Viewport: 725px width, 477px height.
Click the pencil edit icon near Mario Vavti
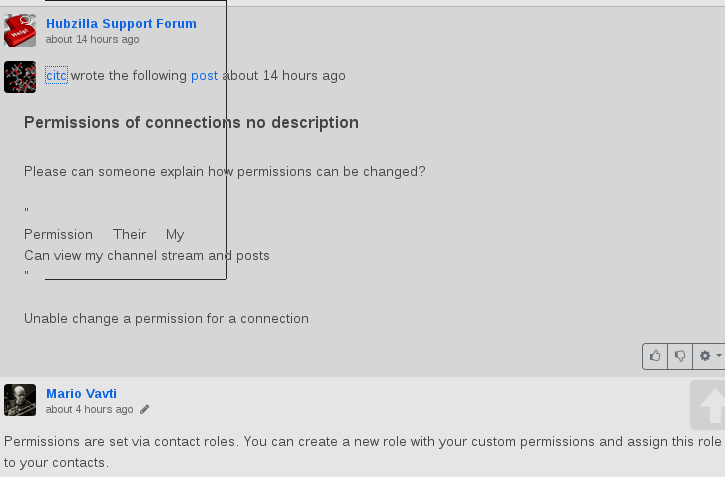(145, 409)
